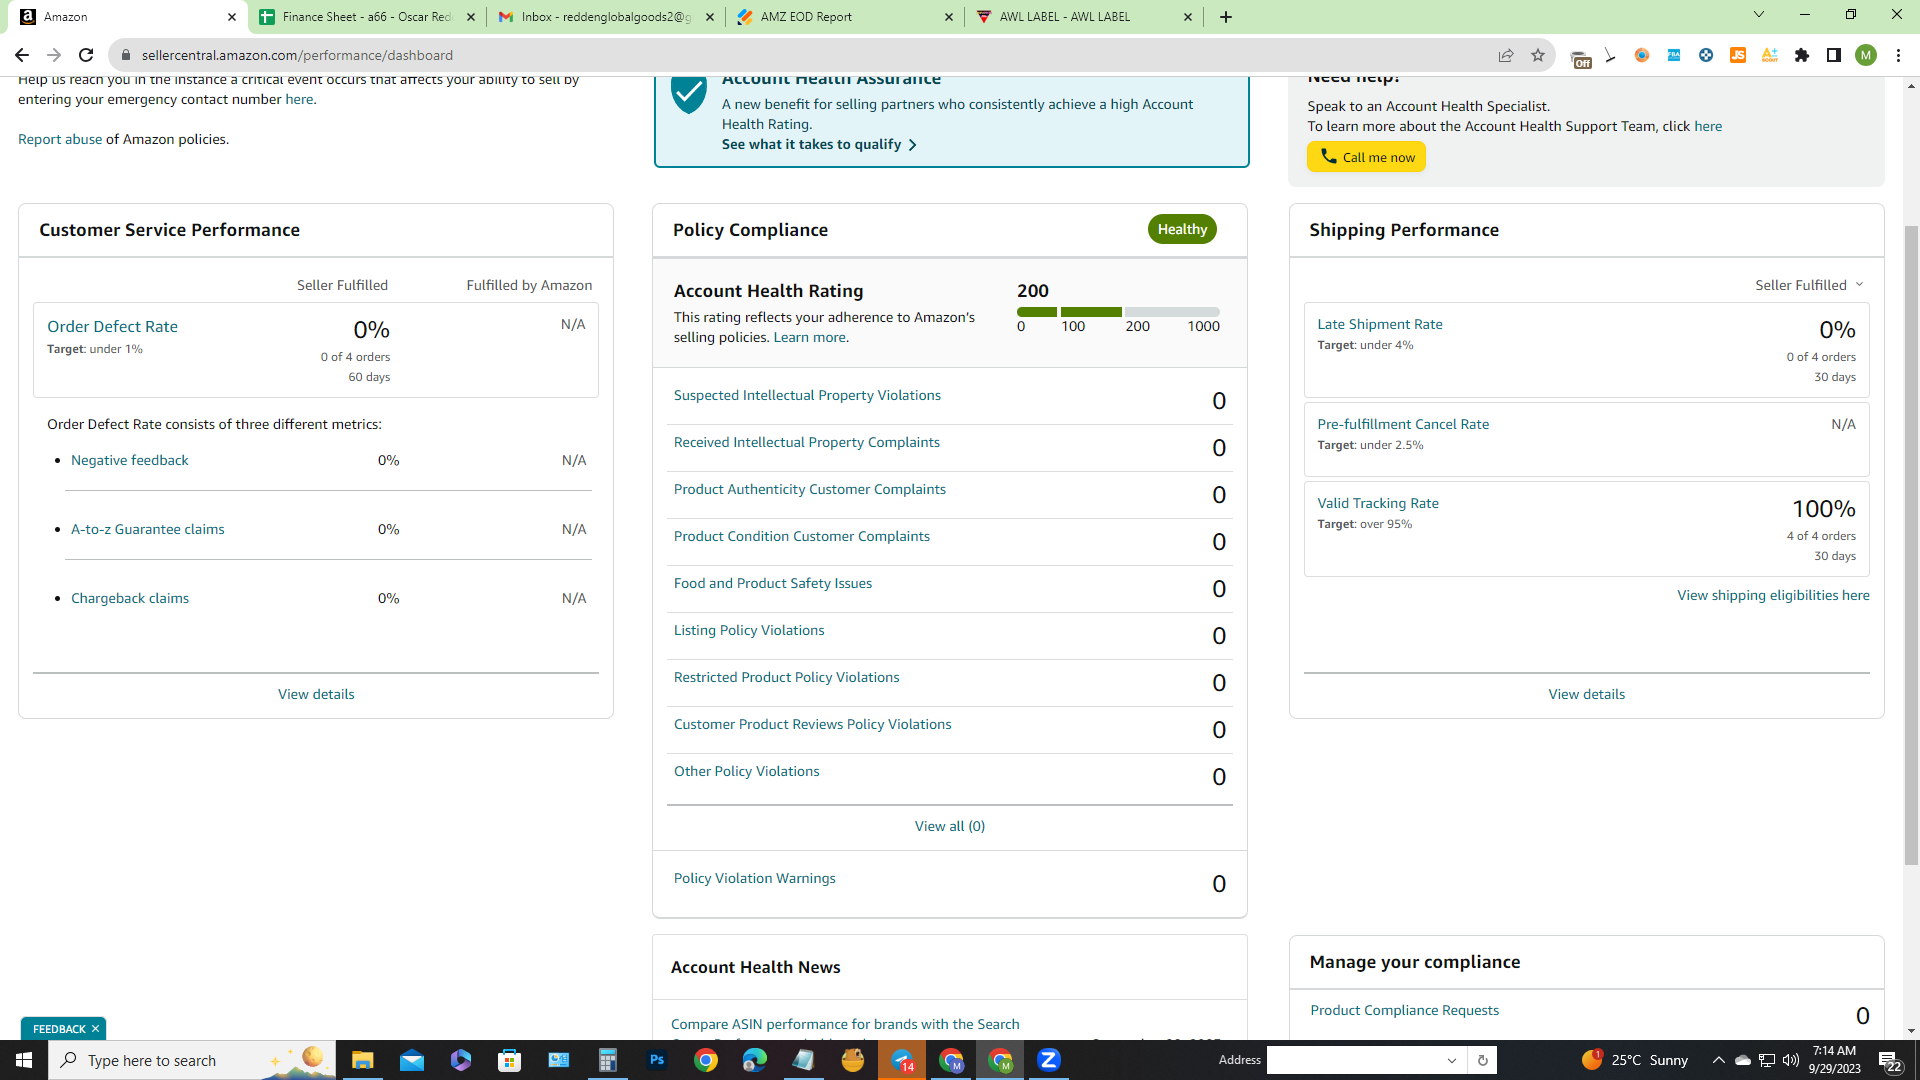Click the Windows taskbar search box
Viewport: 1920px width, 1080px height.
point(192,1060)
